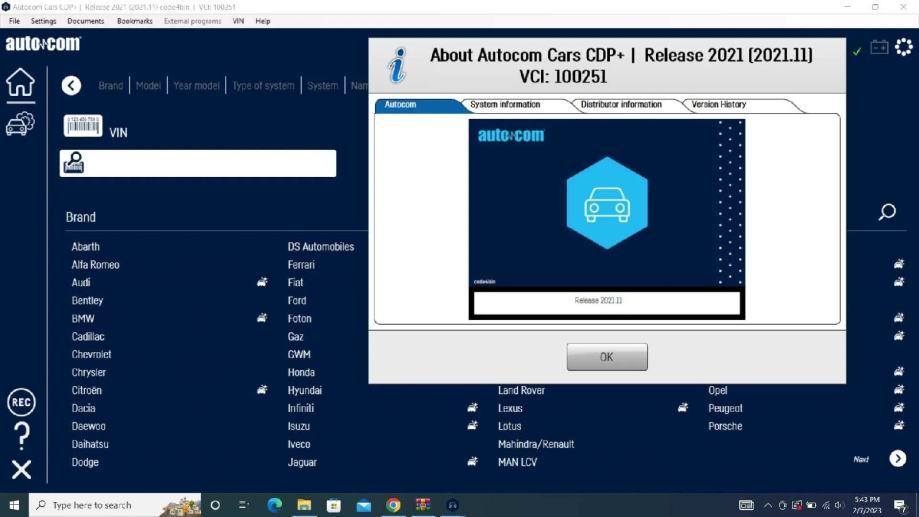Open the Documents menu
Image resolution: width=919 pixels, height=517 pixels.
coord(86,21)
